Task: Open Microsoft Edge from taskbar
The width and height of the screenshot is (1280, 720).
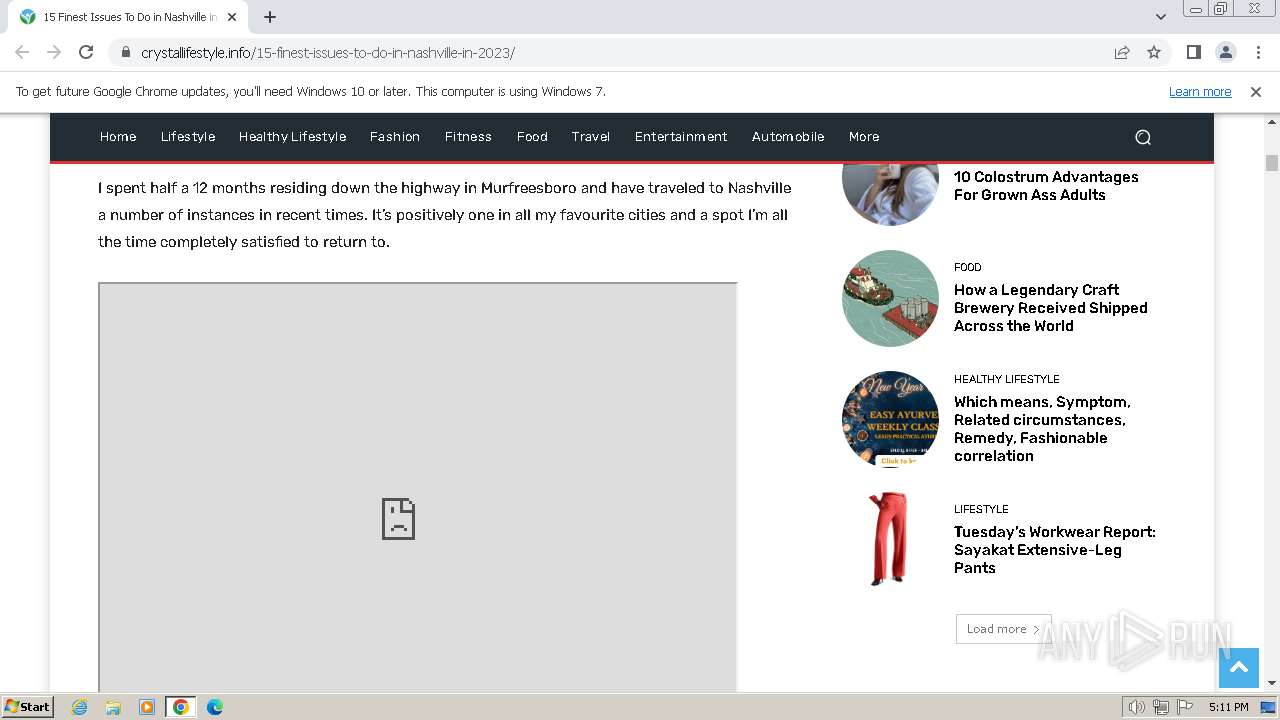Action: [215, 707]
